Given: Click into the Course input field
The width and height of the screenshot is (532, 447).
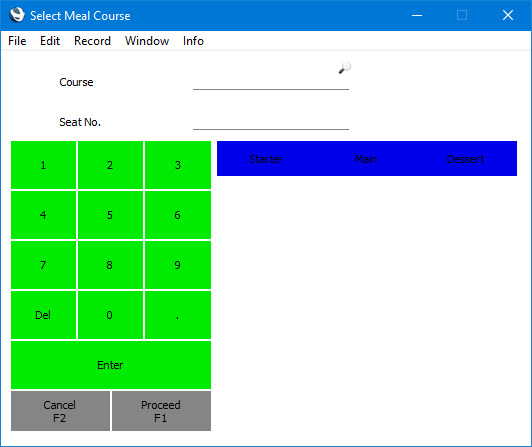Looking at the screenshot, I should click(x=271, y=82).
